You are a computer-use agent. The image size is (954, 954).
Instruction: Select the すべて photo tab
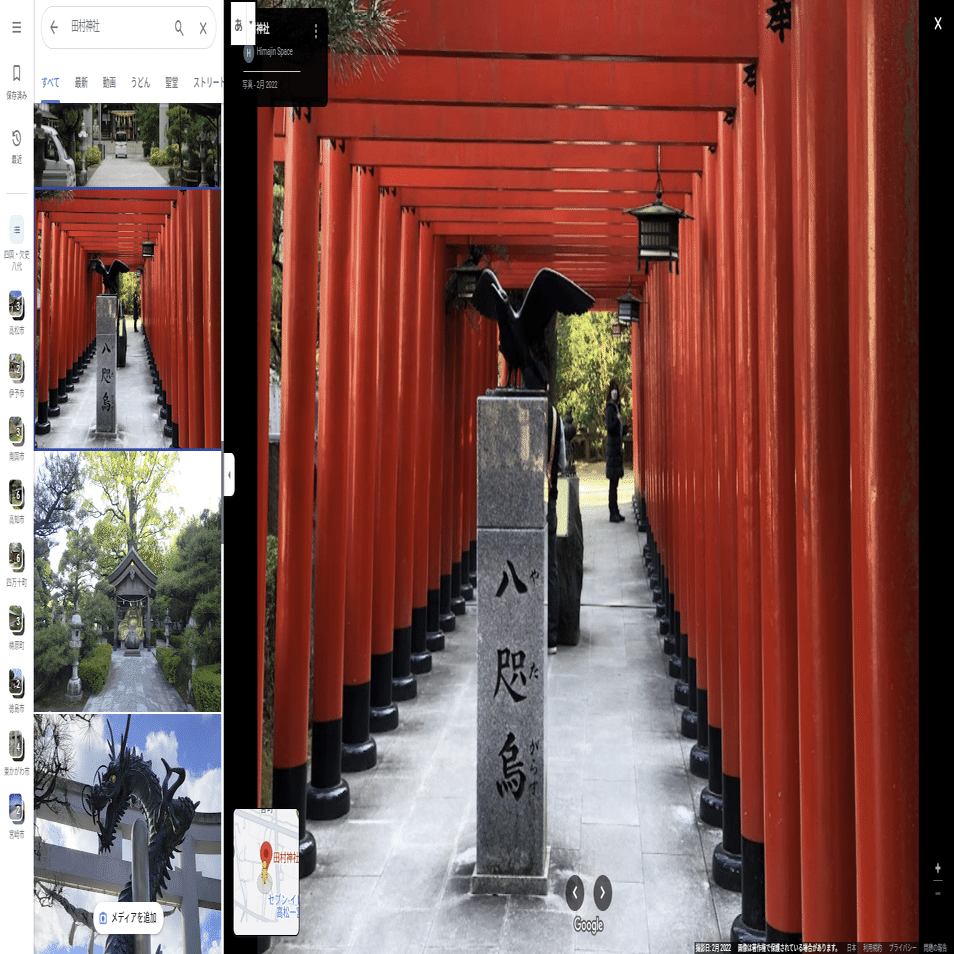(50, 83)
